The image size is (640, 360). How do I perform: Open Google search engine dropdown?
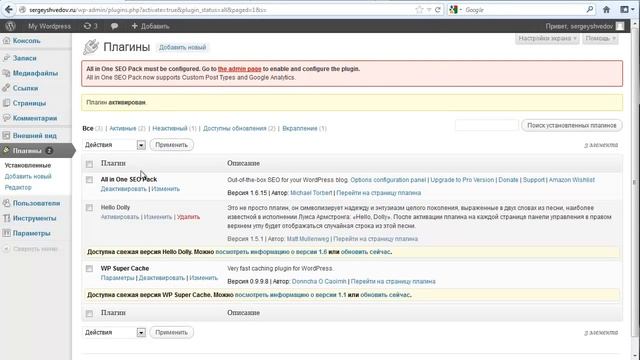pos(456,10)
